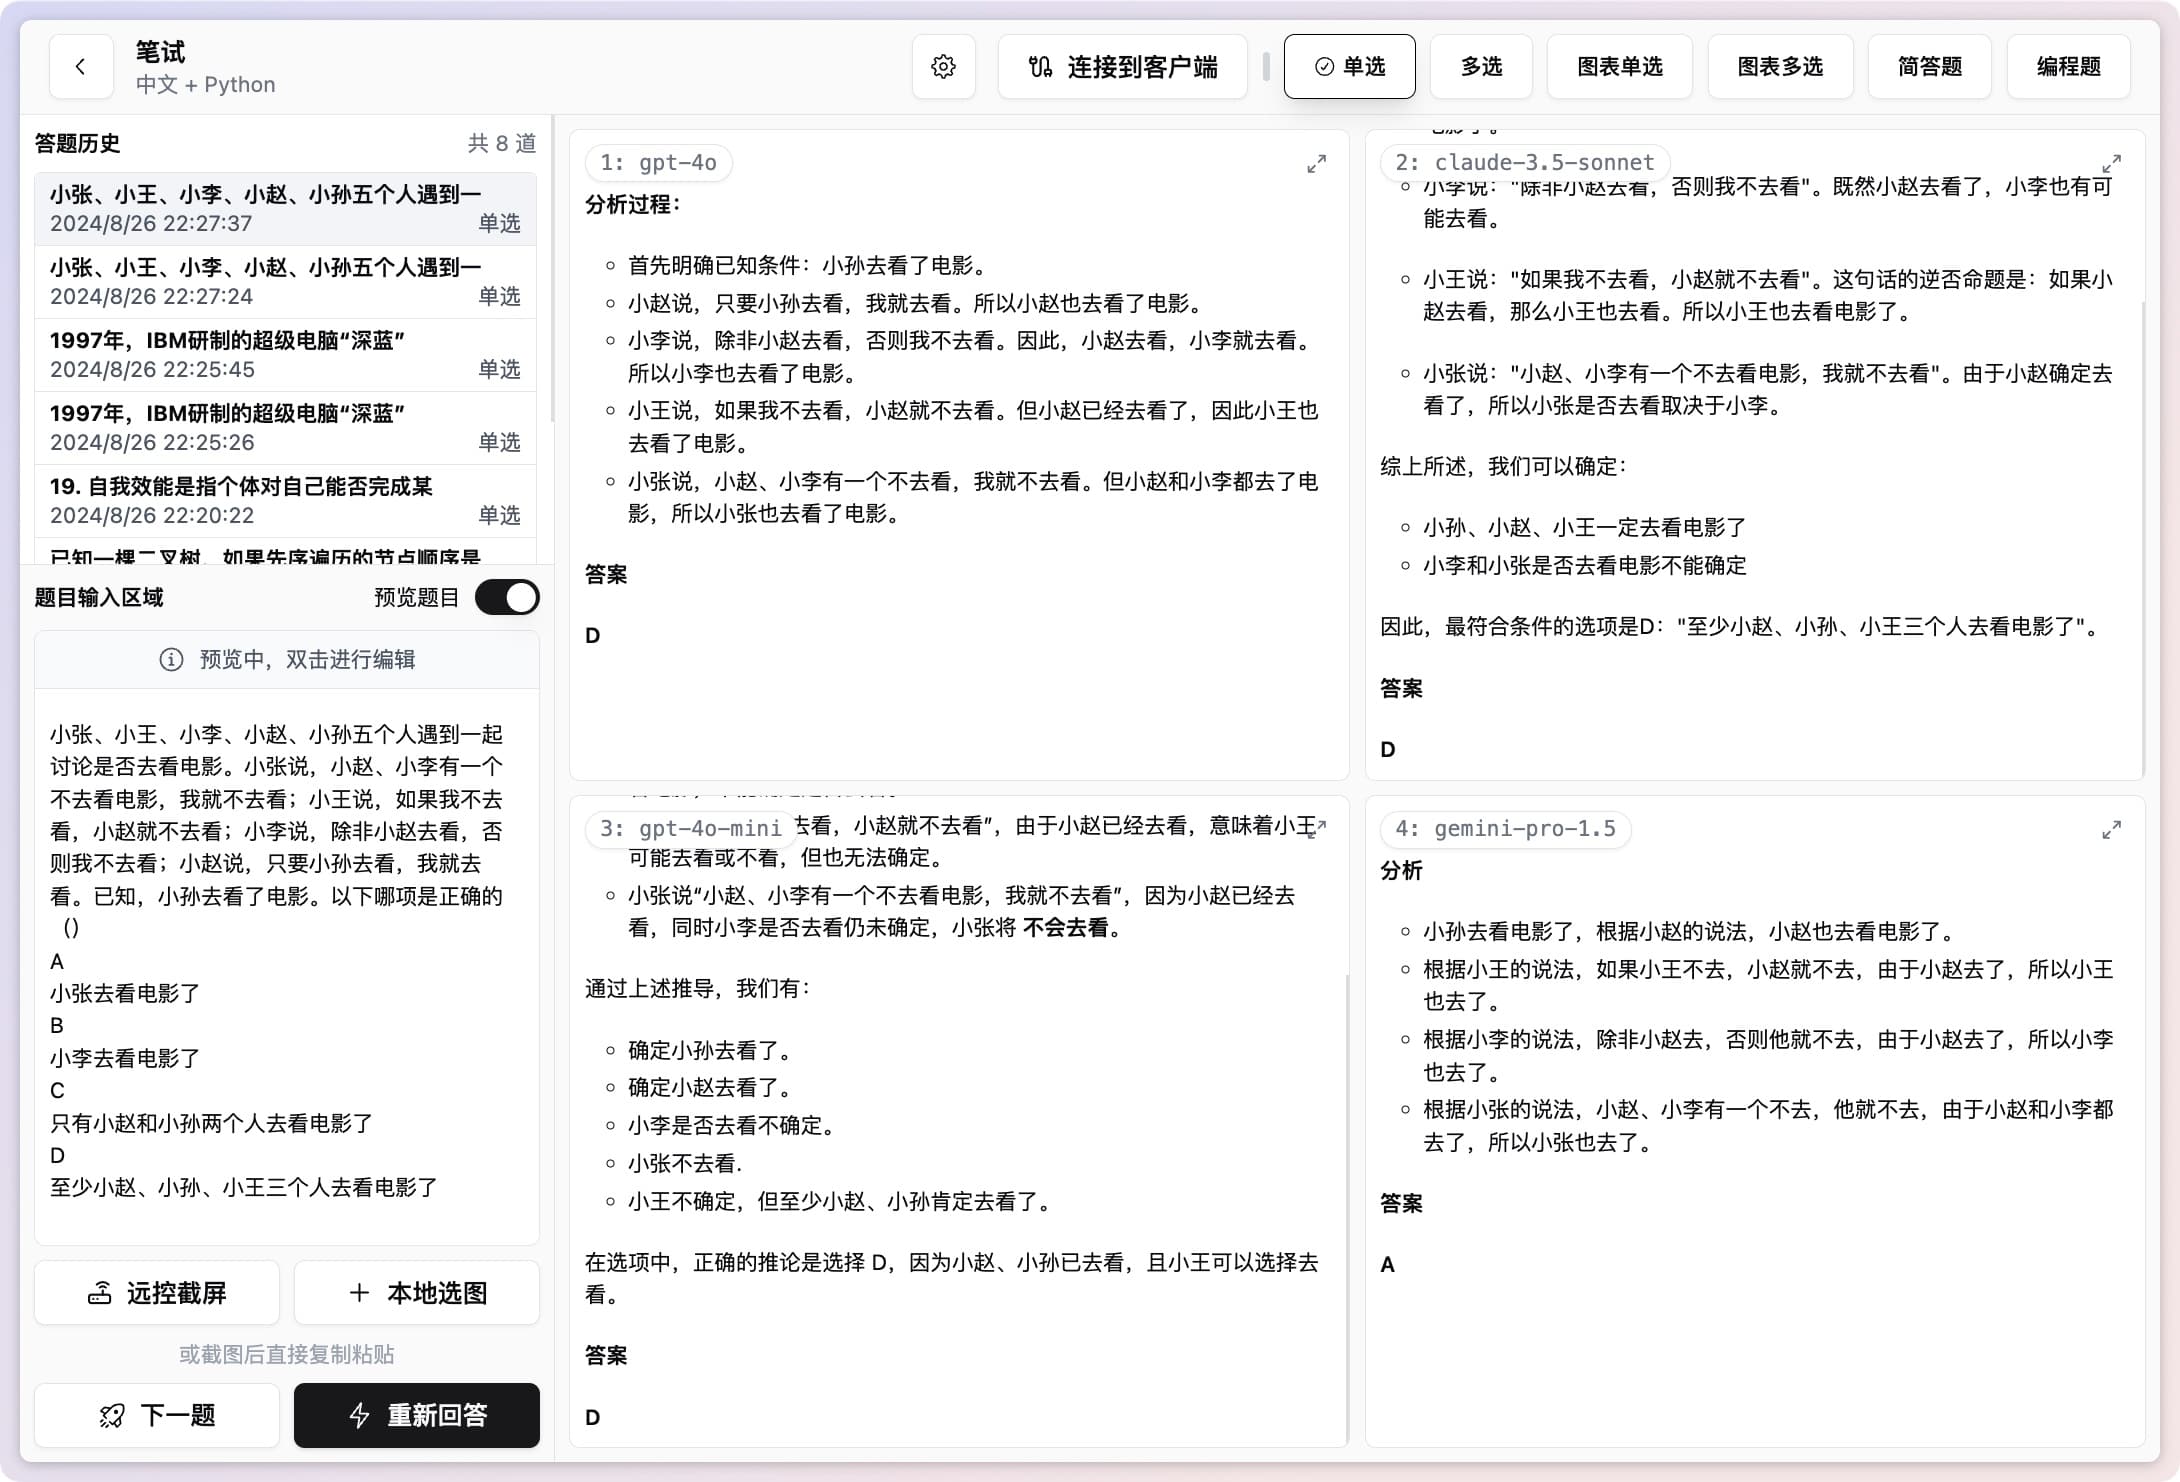The image size is (2180, 1482).
Task: Click option D text 至少小赵、小孙、小王三个人
Action: [244, 1188]
